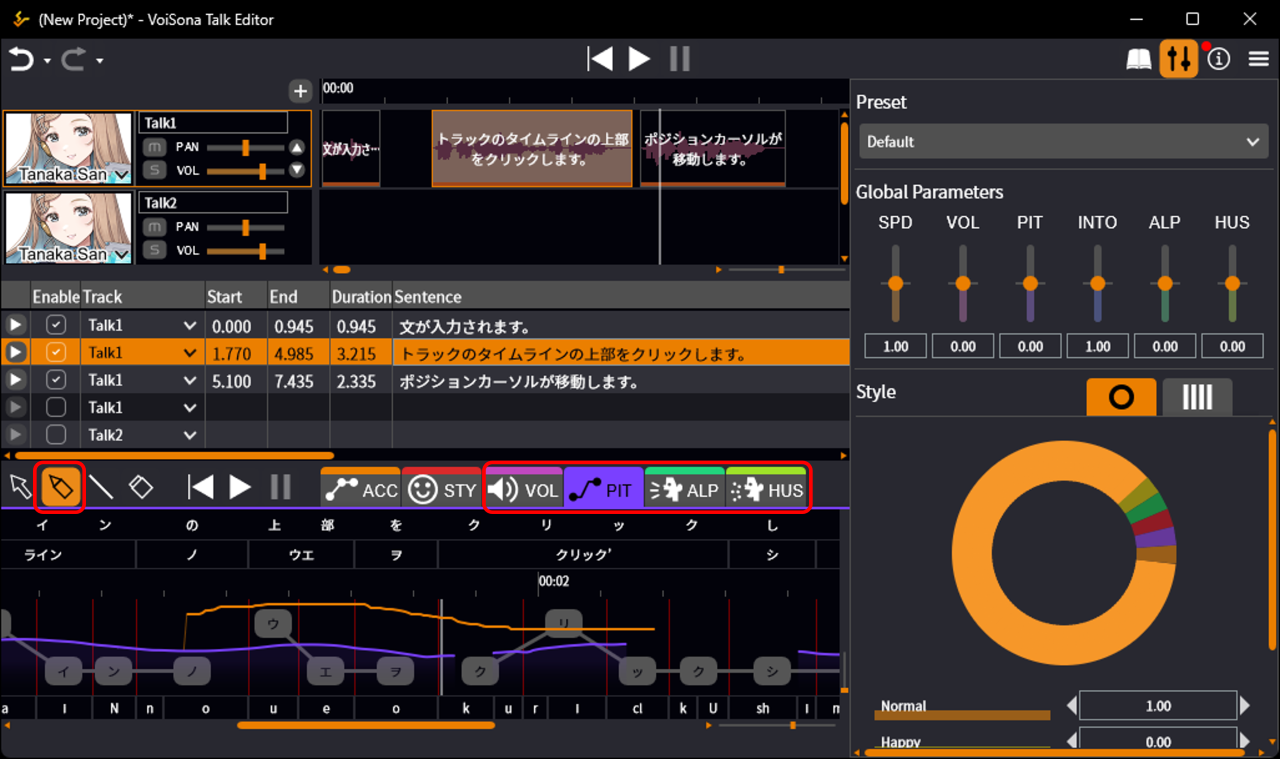Select the pen drawing tool
1280x759 pixels.
click(61, 487)
